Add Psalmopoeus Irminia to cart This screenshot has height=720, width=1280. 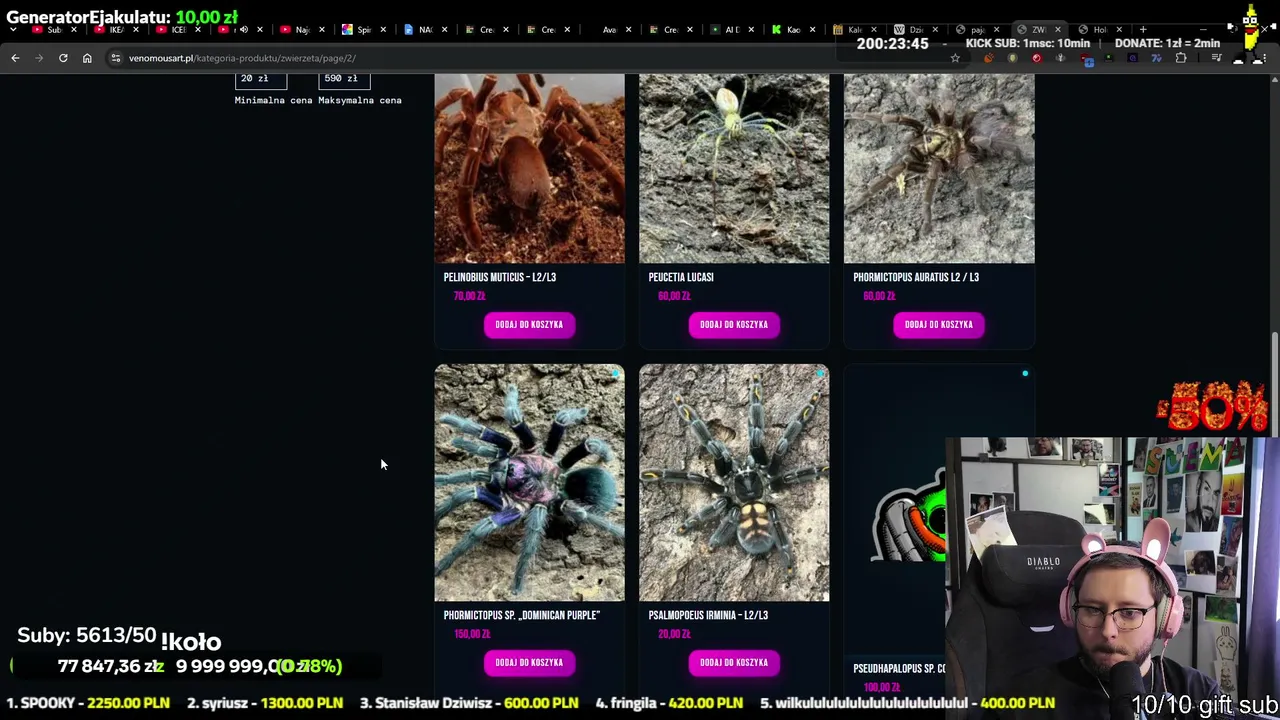tap(734, 663)
